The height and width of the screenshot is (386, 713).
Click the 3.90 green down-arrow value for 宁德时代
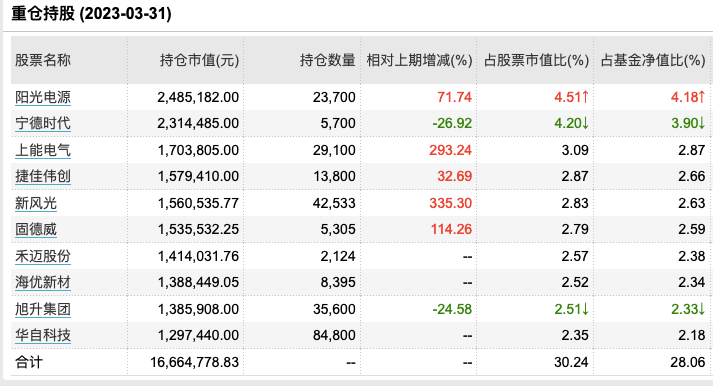coord(688,123)
